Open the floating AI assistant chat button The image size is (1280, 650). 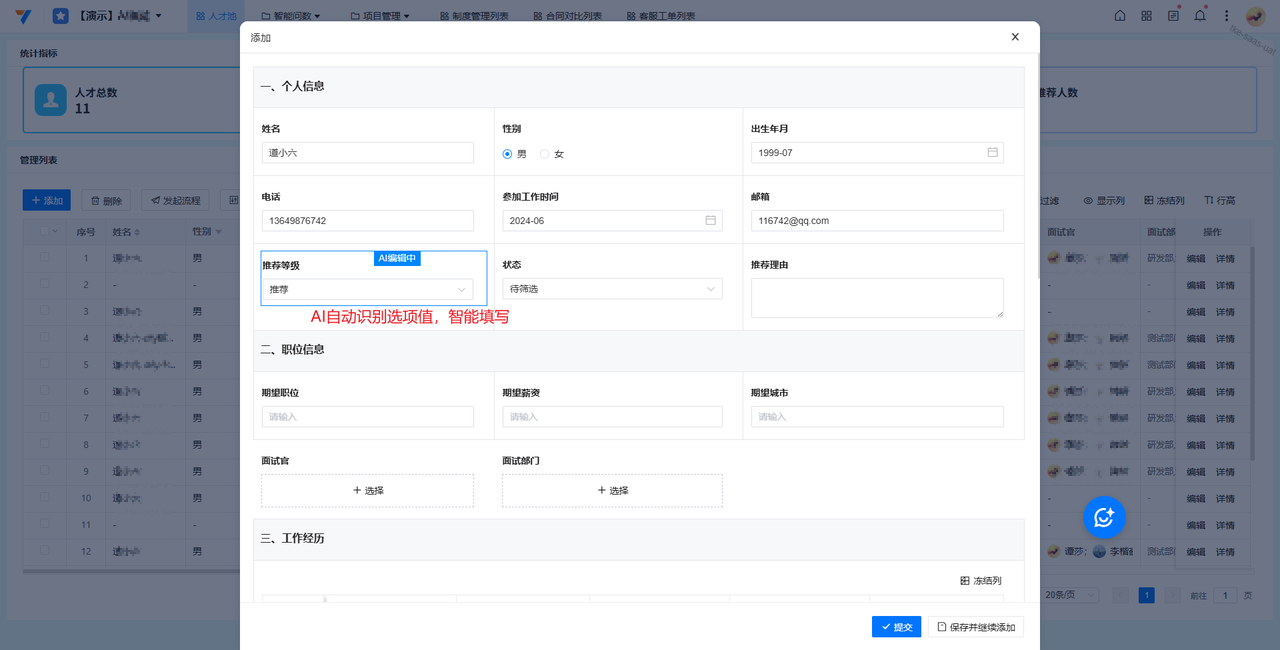click(1104, 517)
